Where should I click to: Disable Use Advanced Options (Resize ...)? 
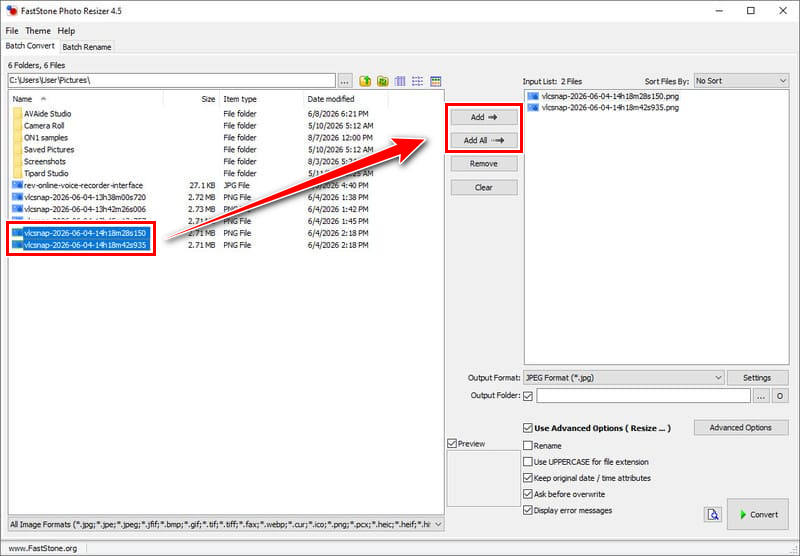click(528, 428)
